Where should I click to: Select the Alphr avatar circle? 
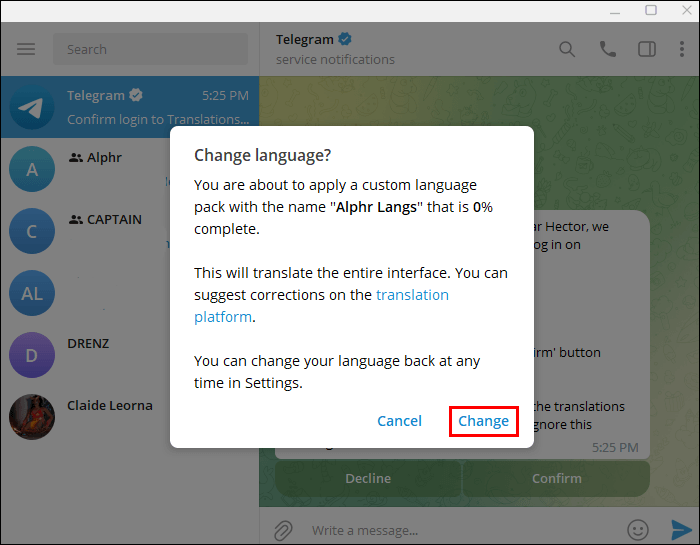(32, 169)
